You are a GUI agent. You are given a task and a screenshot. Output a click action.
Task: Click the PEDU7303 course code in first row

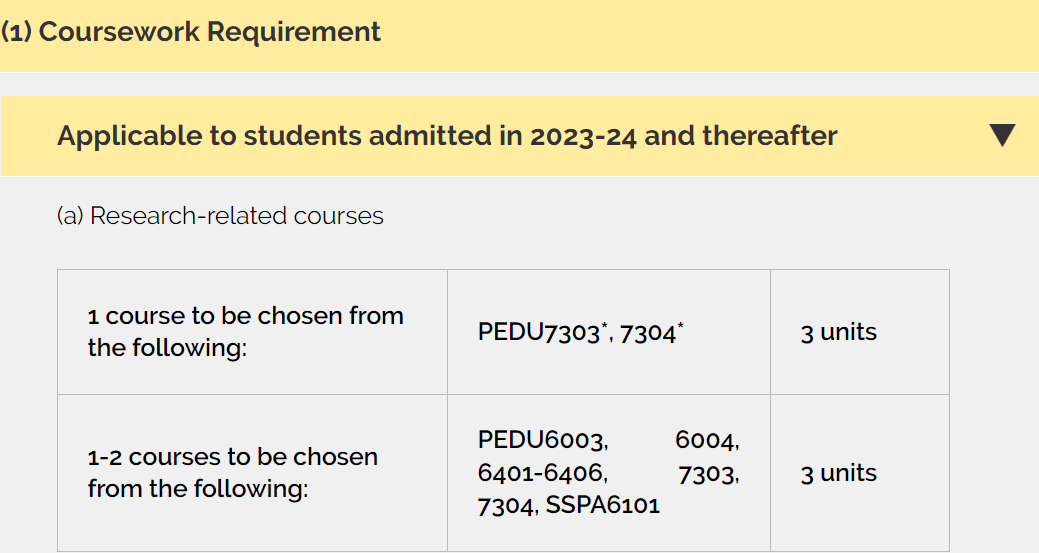pyautogui.click(x=538, y=333)
